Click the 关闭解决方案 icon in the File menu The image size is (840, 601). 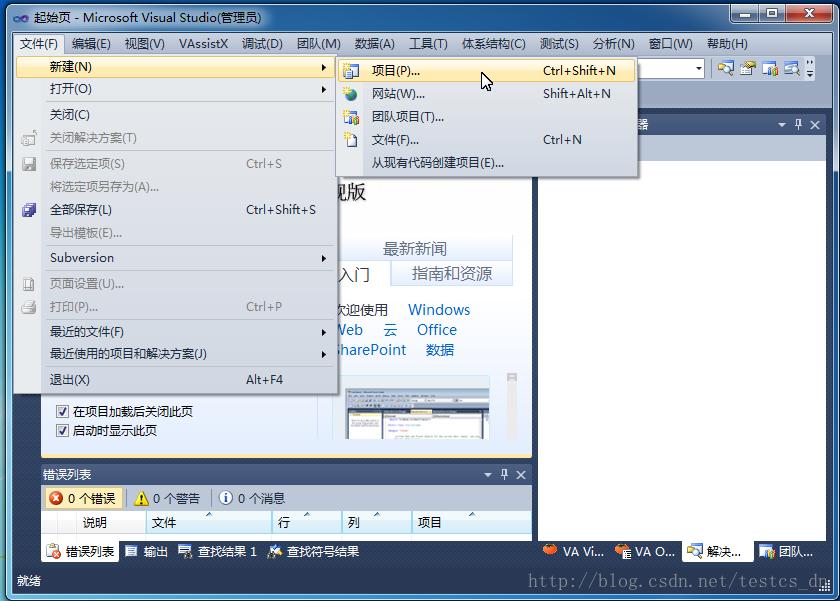[29, 138]
